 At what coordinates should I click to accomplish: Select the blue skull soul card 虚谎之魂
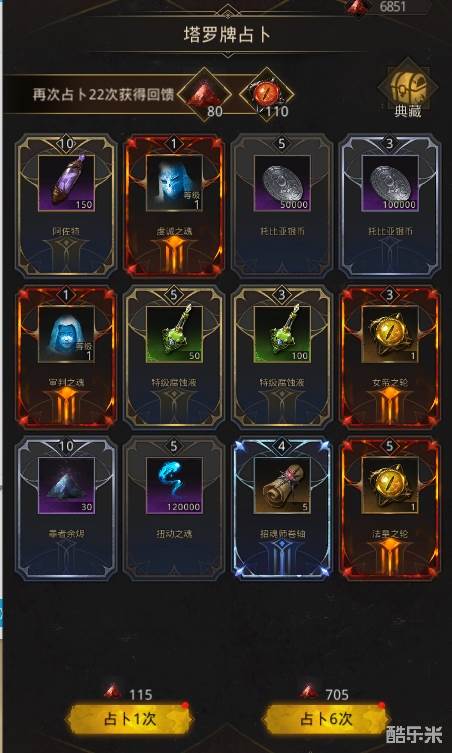(x=174, y=206)
